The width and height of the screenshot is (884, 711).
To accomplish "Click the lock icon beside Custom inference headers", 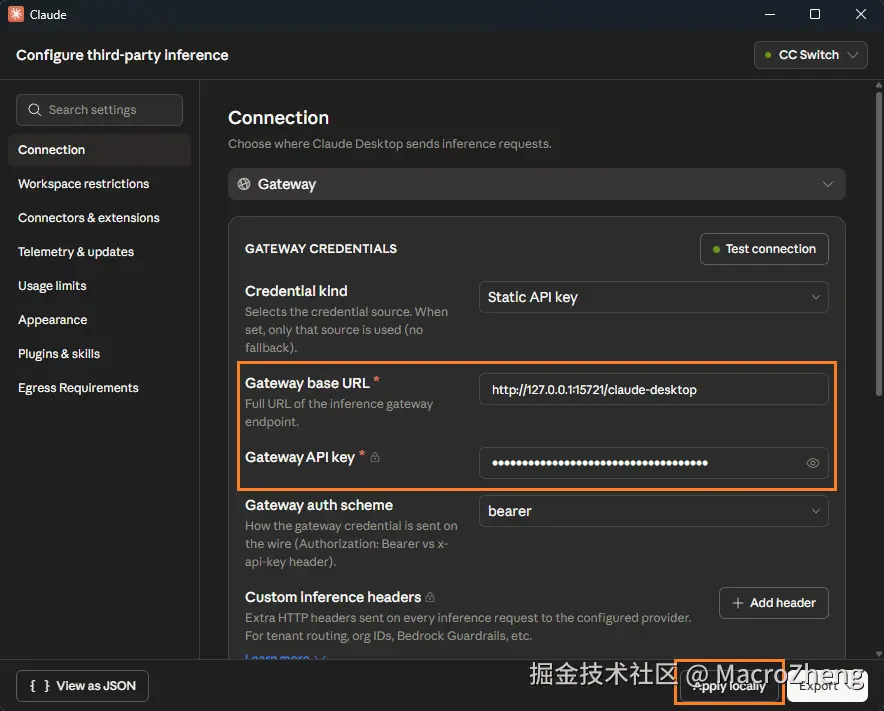I will (430, 597).
